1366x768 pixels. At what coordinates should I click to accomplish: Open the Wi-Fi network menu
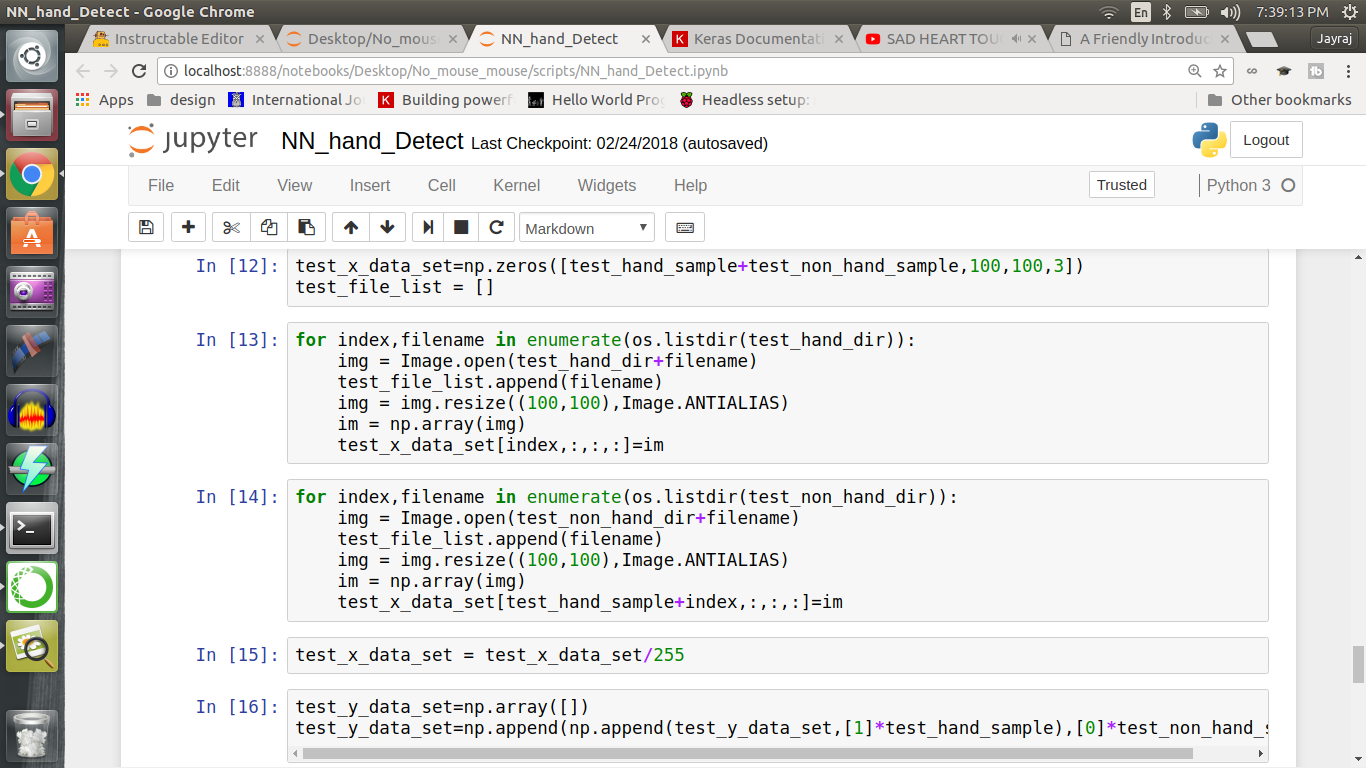(x=1108, y=12)
